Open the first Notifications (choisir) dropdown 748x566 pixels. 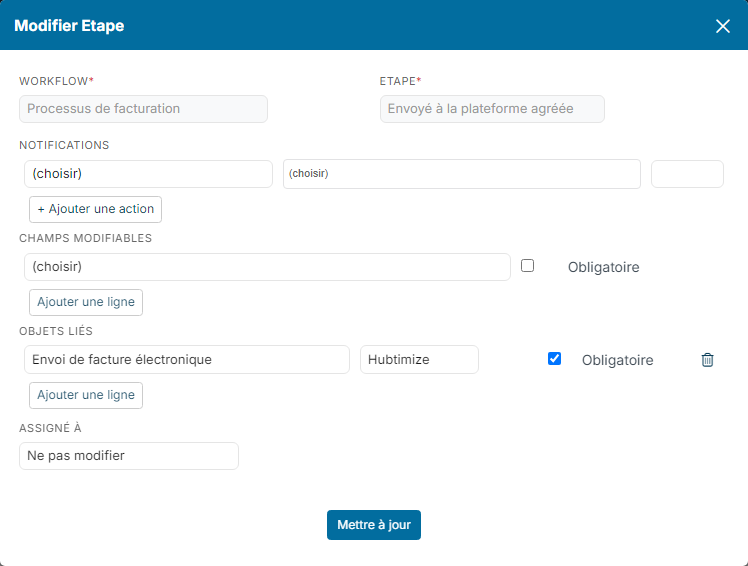[x=148, y=174]
